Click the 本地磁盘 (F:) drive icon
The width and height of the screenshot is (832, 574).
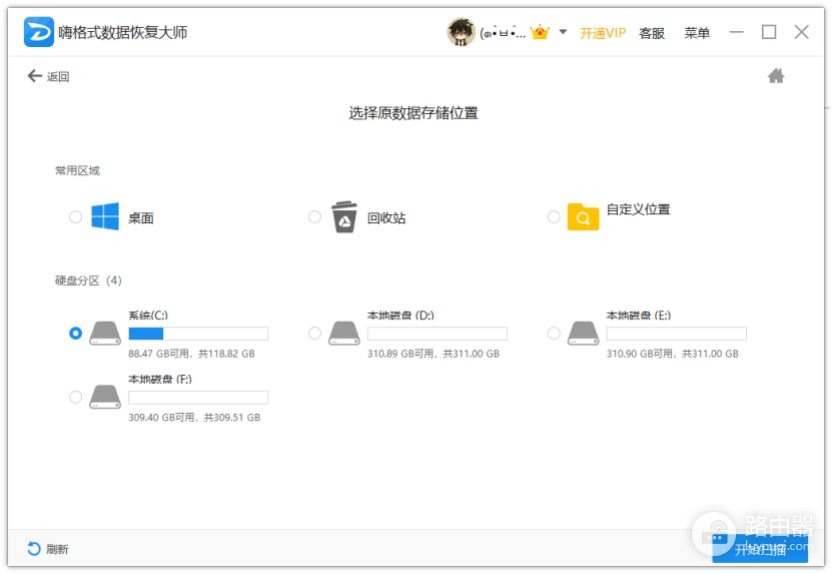pos(105,397)
